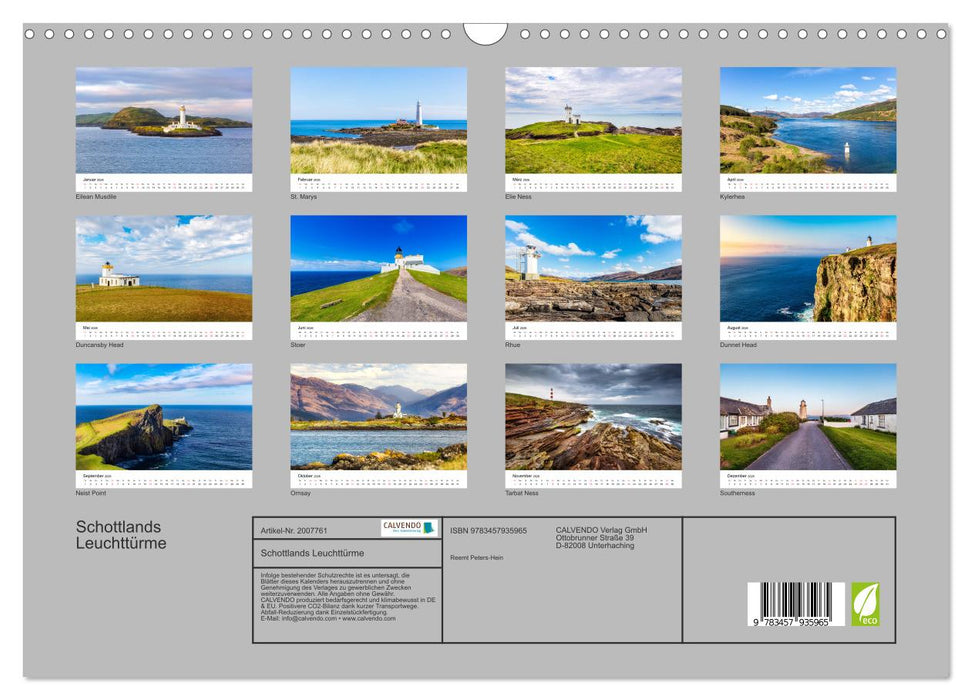Image resolution: width=971 pixels, height=700 pixels.
Task: Click the calendar hanging notch at top
Action: [485, 35]
